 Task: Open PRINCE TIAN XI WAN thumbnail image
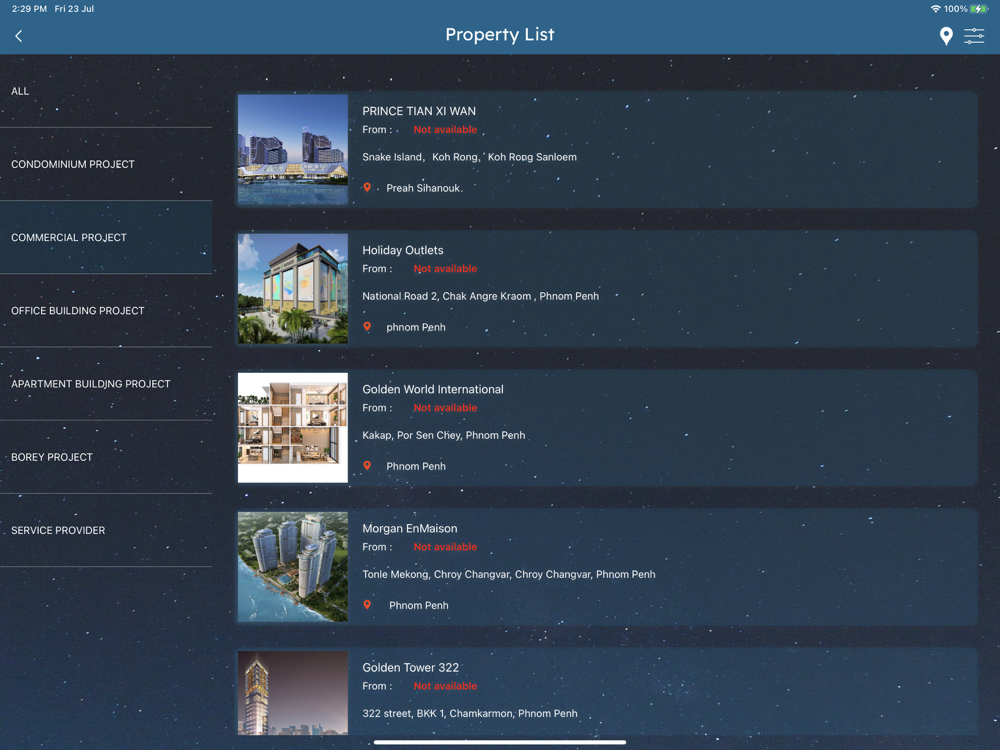tap(293, 149)
